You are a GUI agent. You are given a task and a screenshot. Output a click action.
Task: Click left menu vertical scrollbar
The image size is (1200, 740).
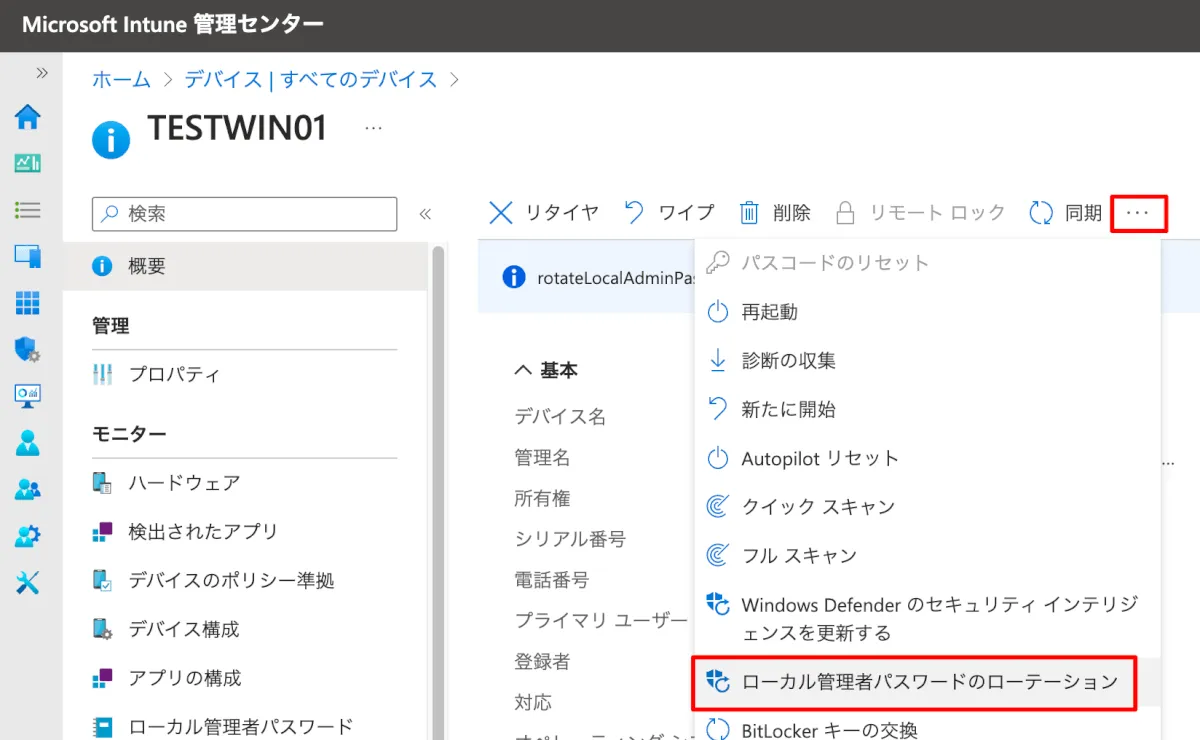pos(437,490)
